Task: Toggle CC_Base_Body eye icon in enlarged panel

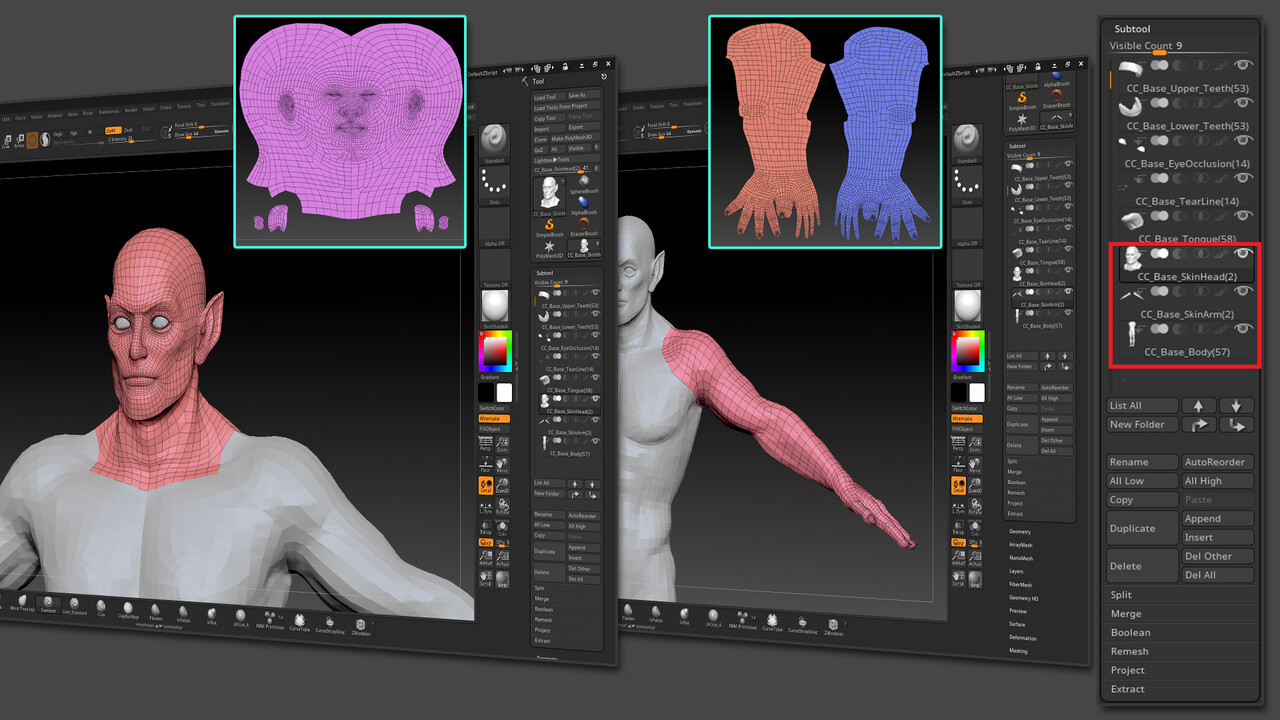Action: pos(1243,328)
